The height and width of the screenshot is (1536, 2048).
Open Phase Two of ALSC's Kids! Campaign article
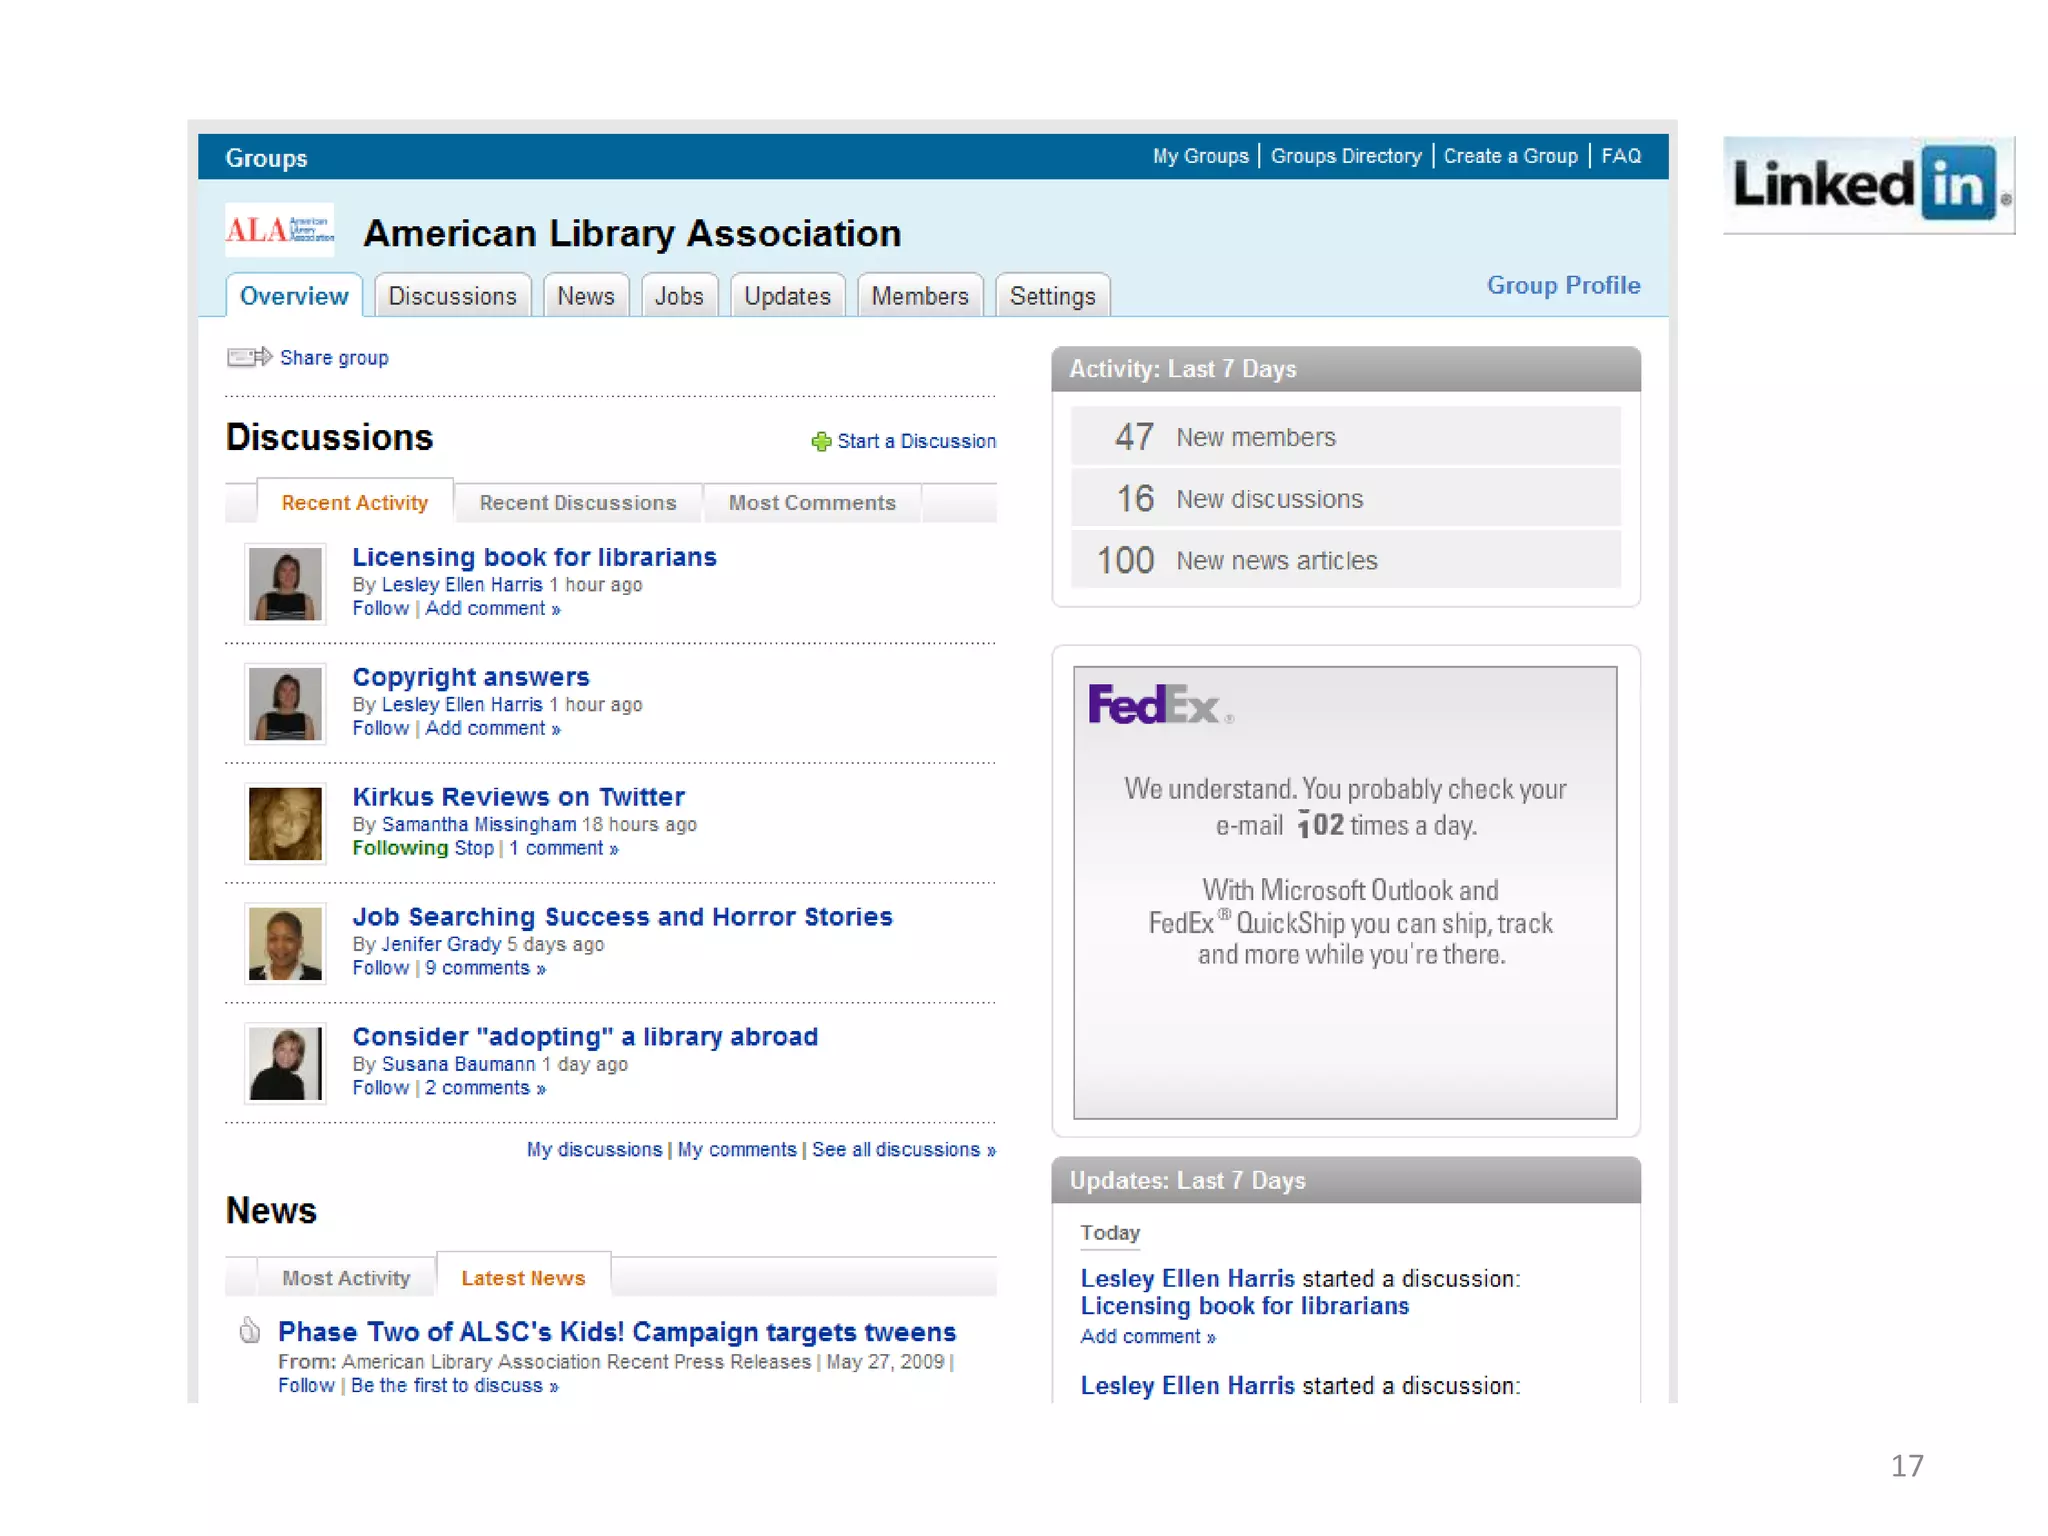pyautogui.click(x=617, y=1332)
